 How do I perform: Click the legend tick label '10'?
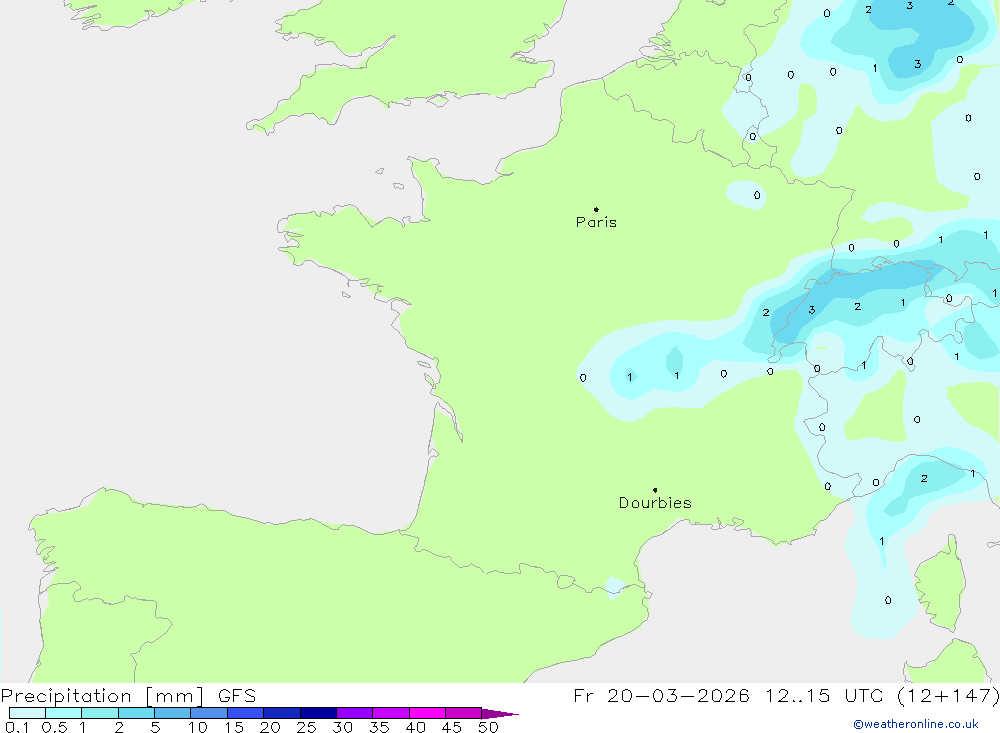pos(197,727)
